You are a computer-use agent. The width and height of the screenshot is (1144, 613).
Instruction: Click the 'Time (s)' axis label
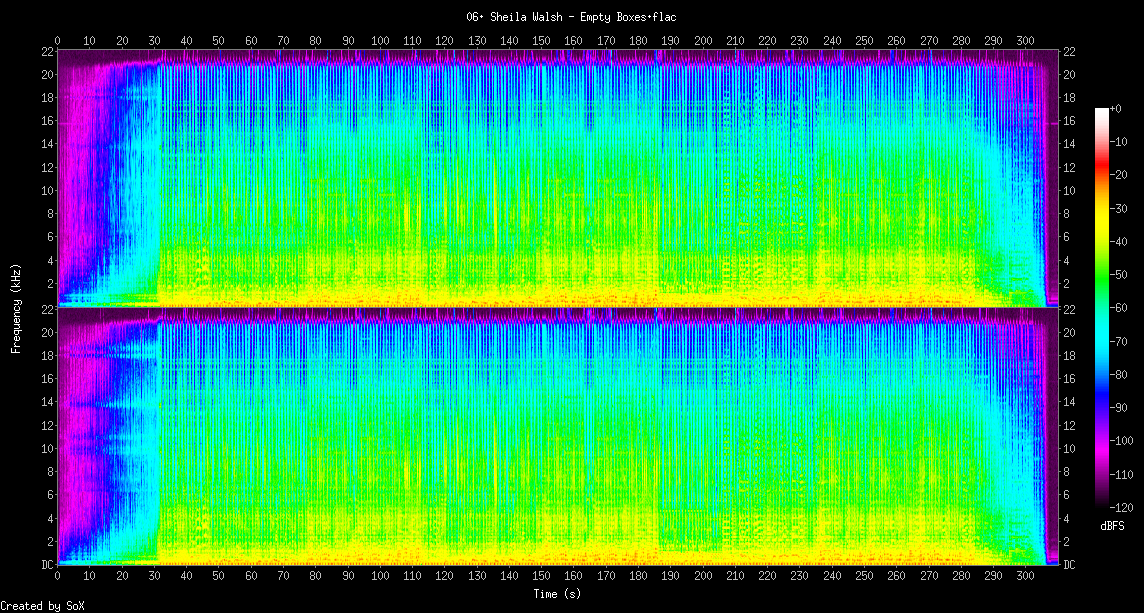(558, 594)
